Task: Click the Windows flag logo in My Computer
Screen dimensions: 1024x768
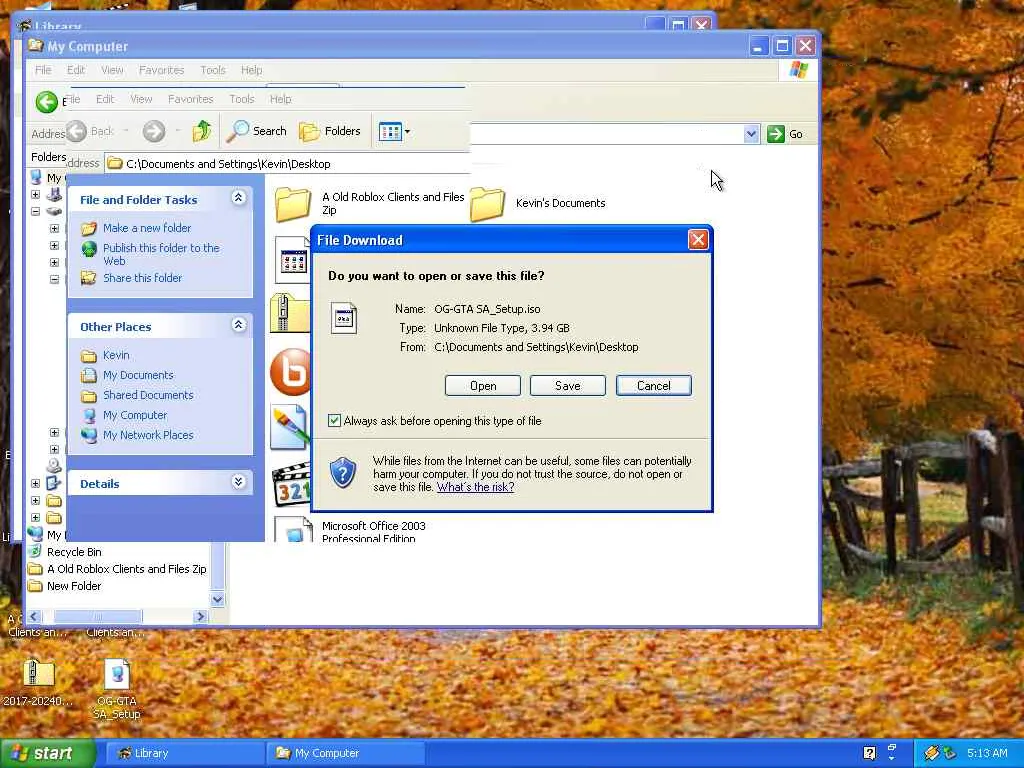Action: point(797,70)
